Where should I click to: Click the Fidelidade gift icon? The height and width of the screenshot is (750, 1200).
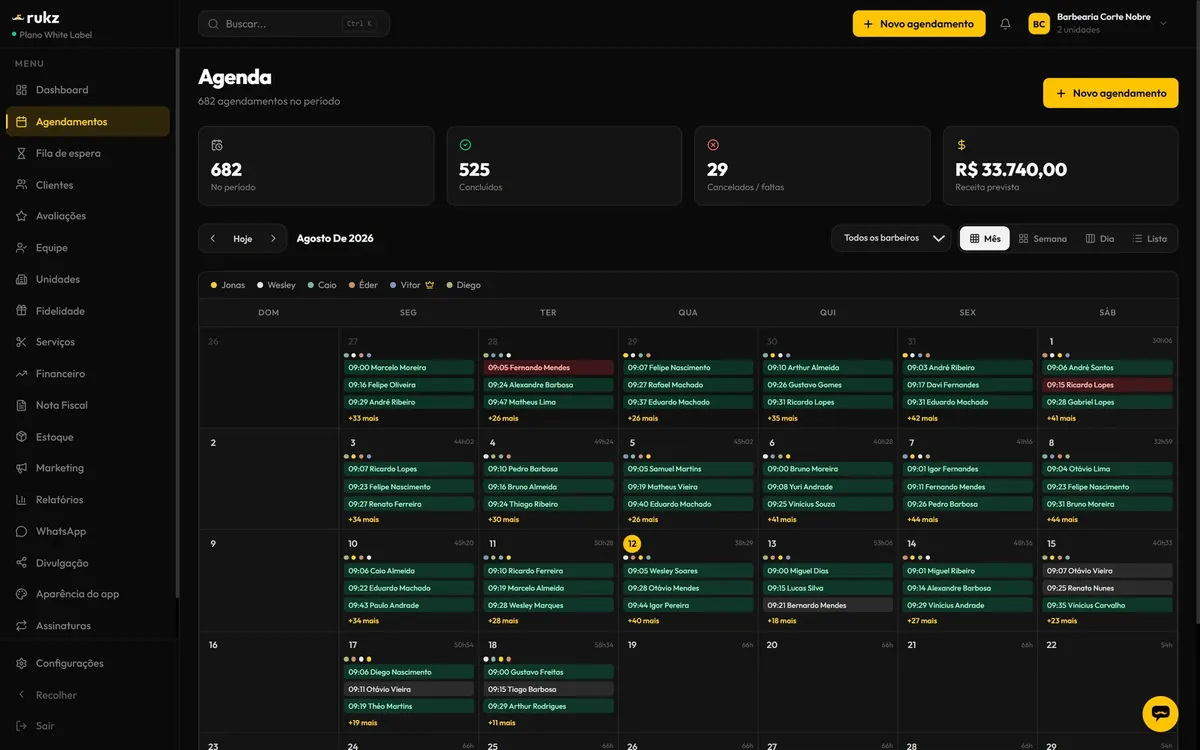[x=22, y=311]
